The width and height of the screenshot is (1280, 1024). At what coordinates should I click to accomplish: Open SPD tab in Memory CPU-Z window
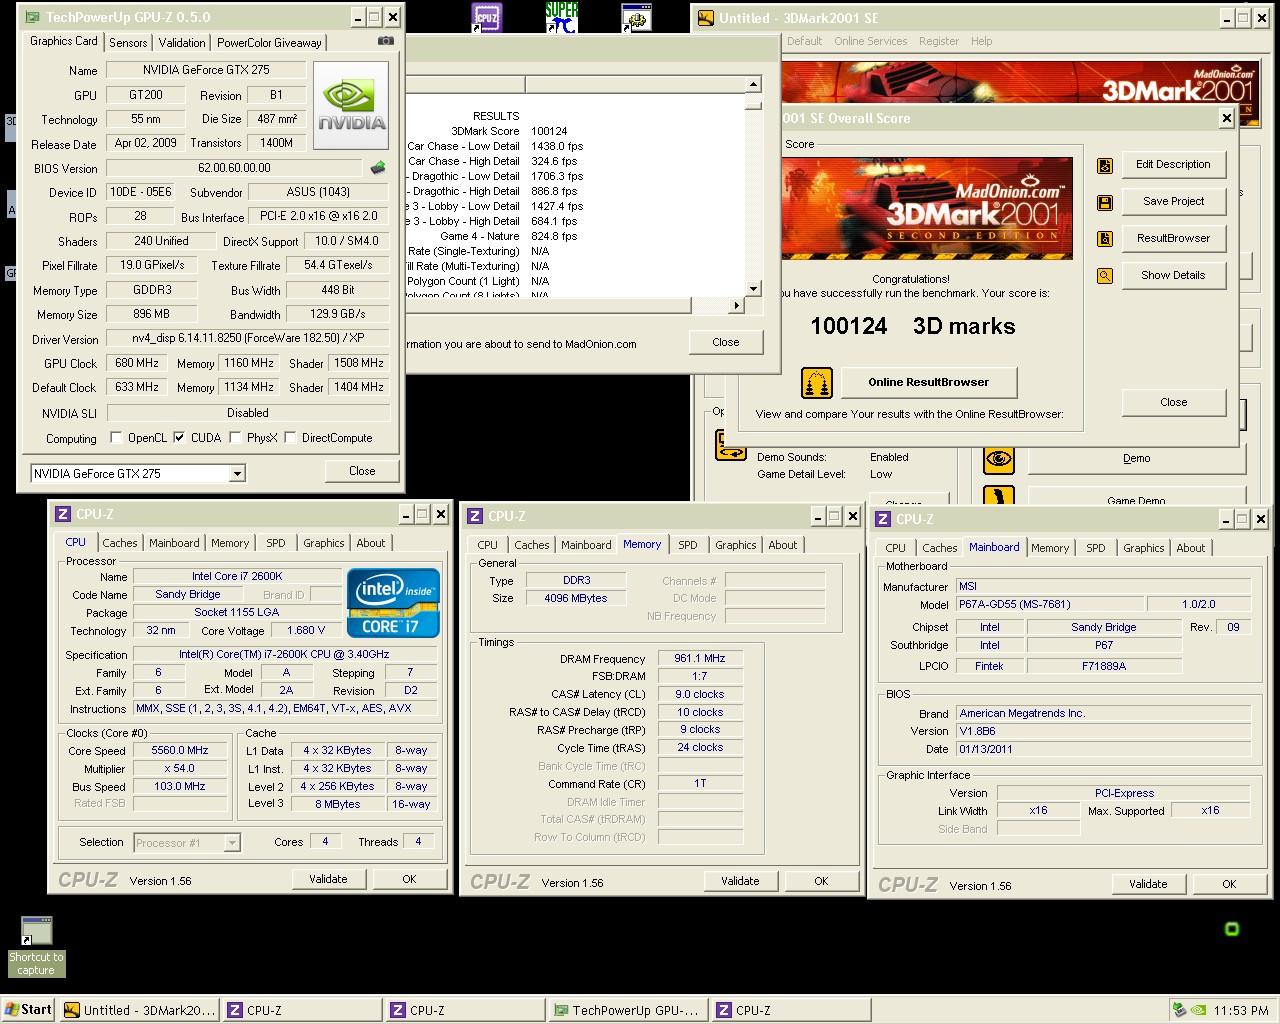(688, 545)
